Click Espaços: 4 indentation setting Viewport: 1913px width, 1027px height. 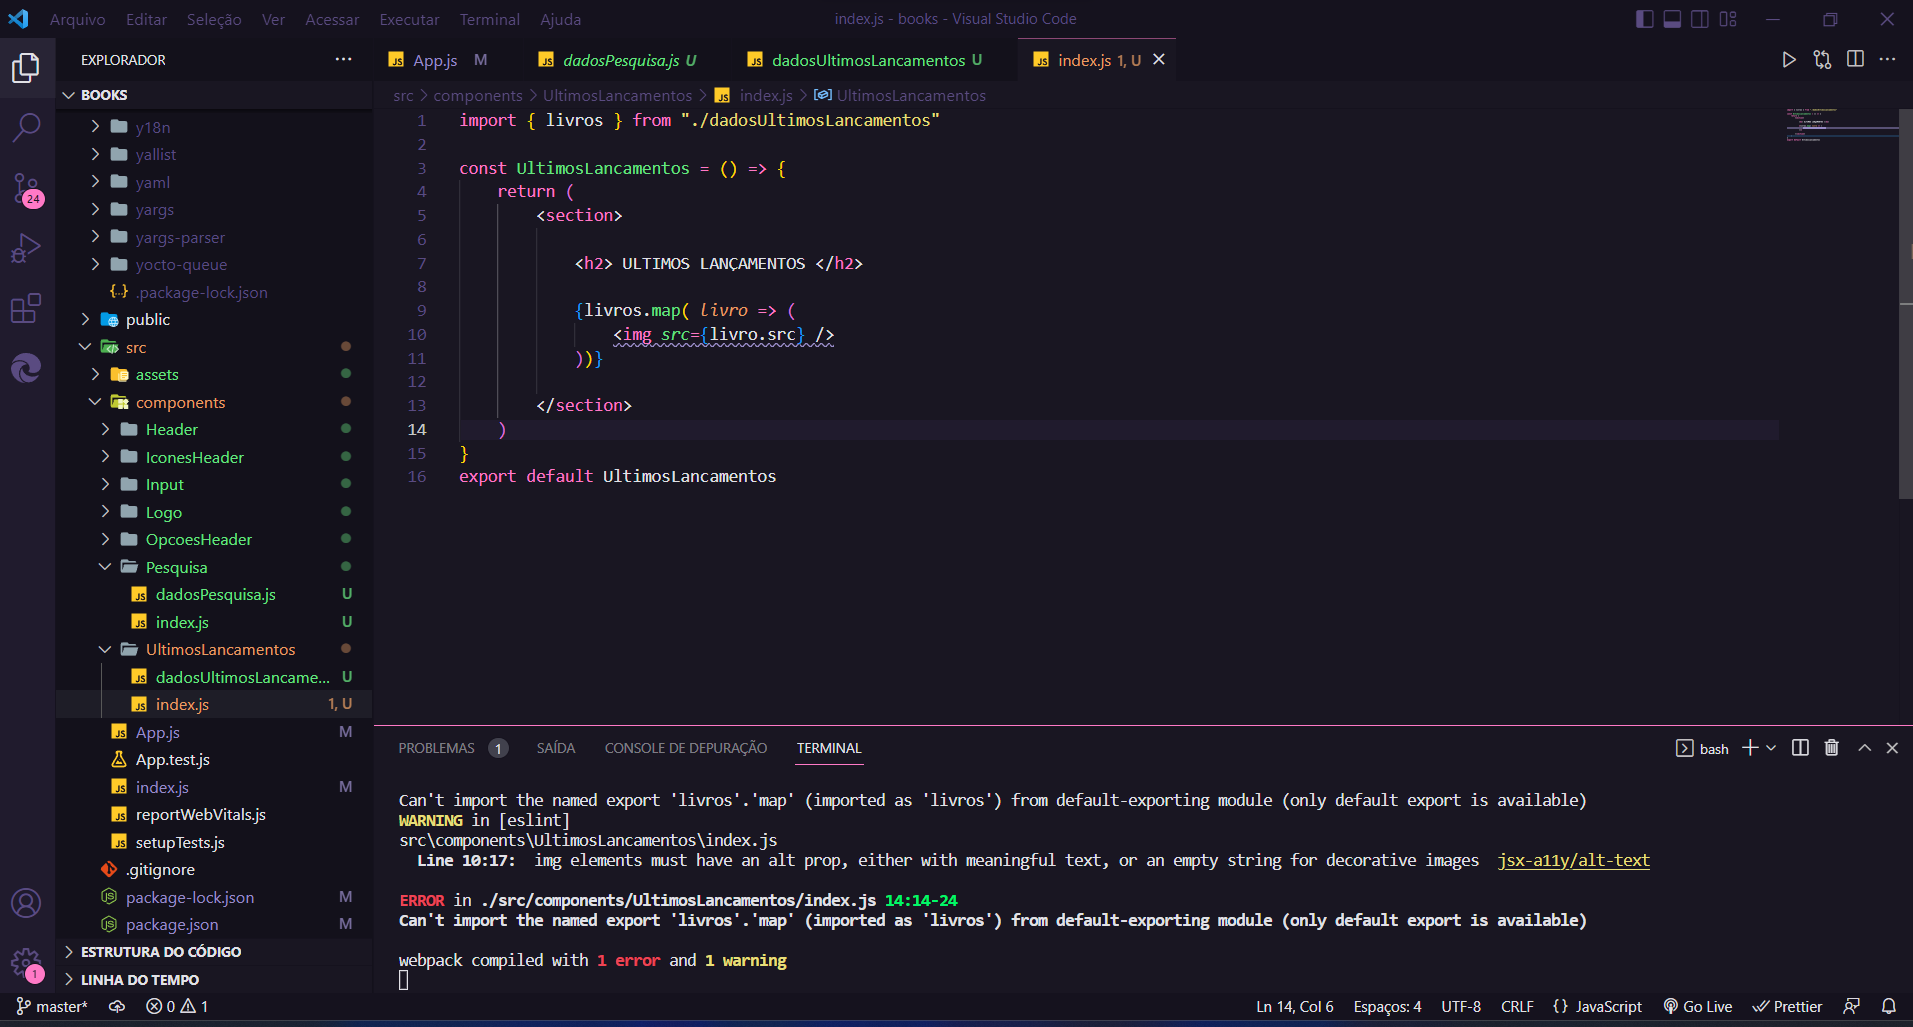point(1387,1006)
